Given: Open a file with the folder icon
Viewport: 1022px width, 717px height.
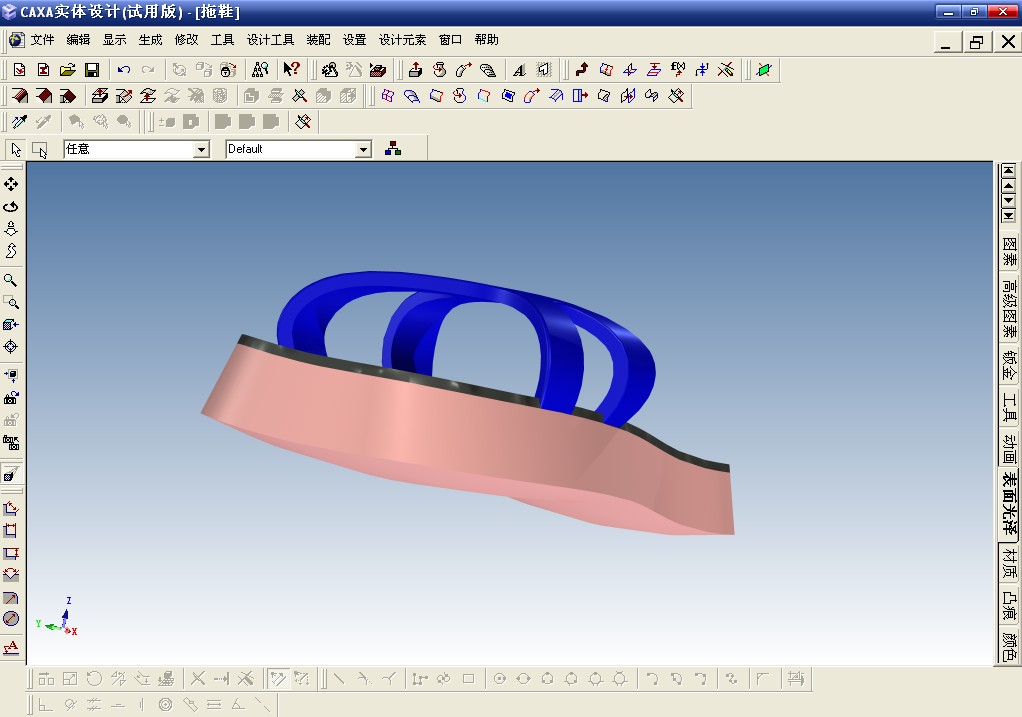Looking at the screenshot, I should coord(68,70).
